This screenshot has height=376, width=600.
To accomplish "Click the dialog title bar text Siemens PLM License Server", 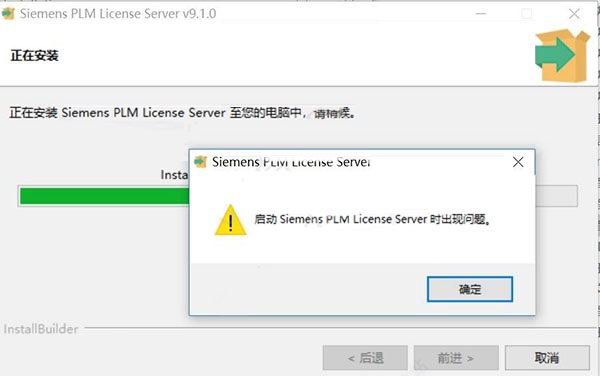I will point(291,162).
